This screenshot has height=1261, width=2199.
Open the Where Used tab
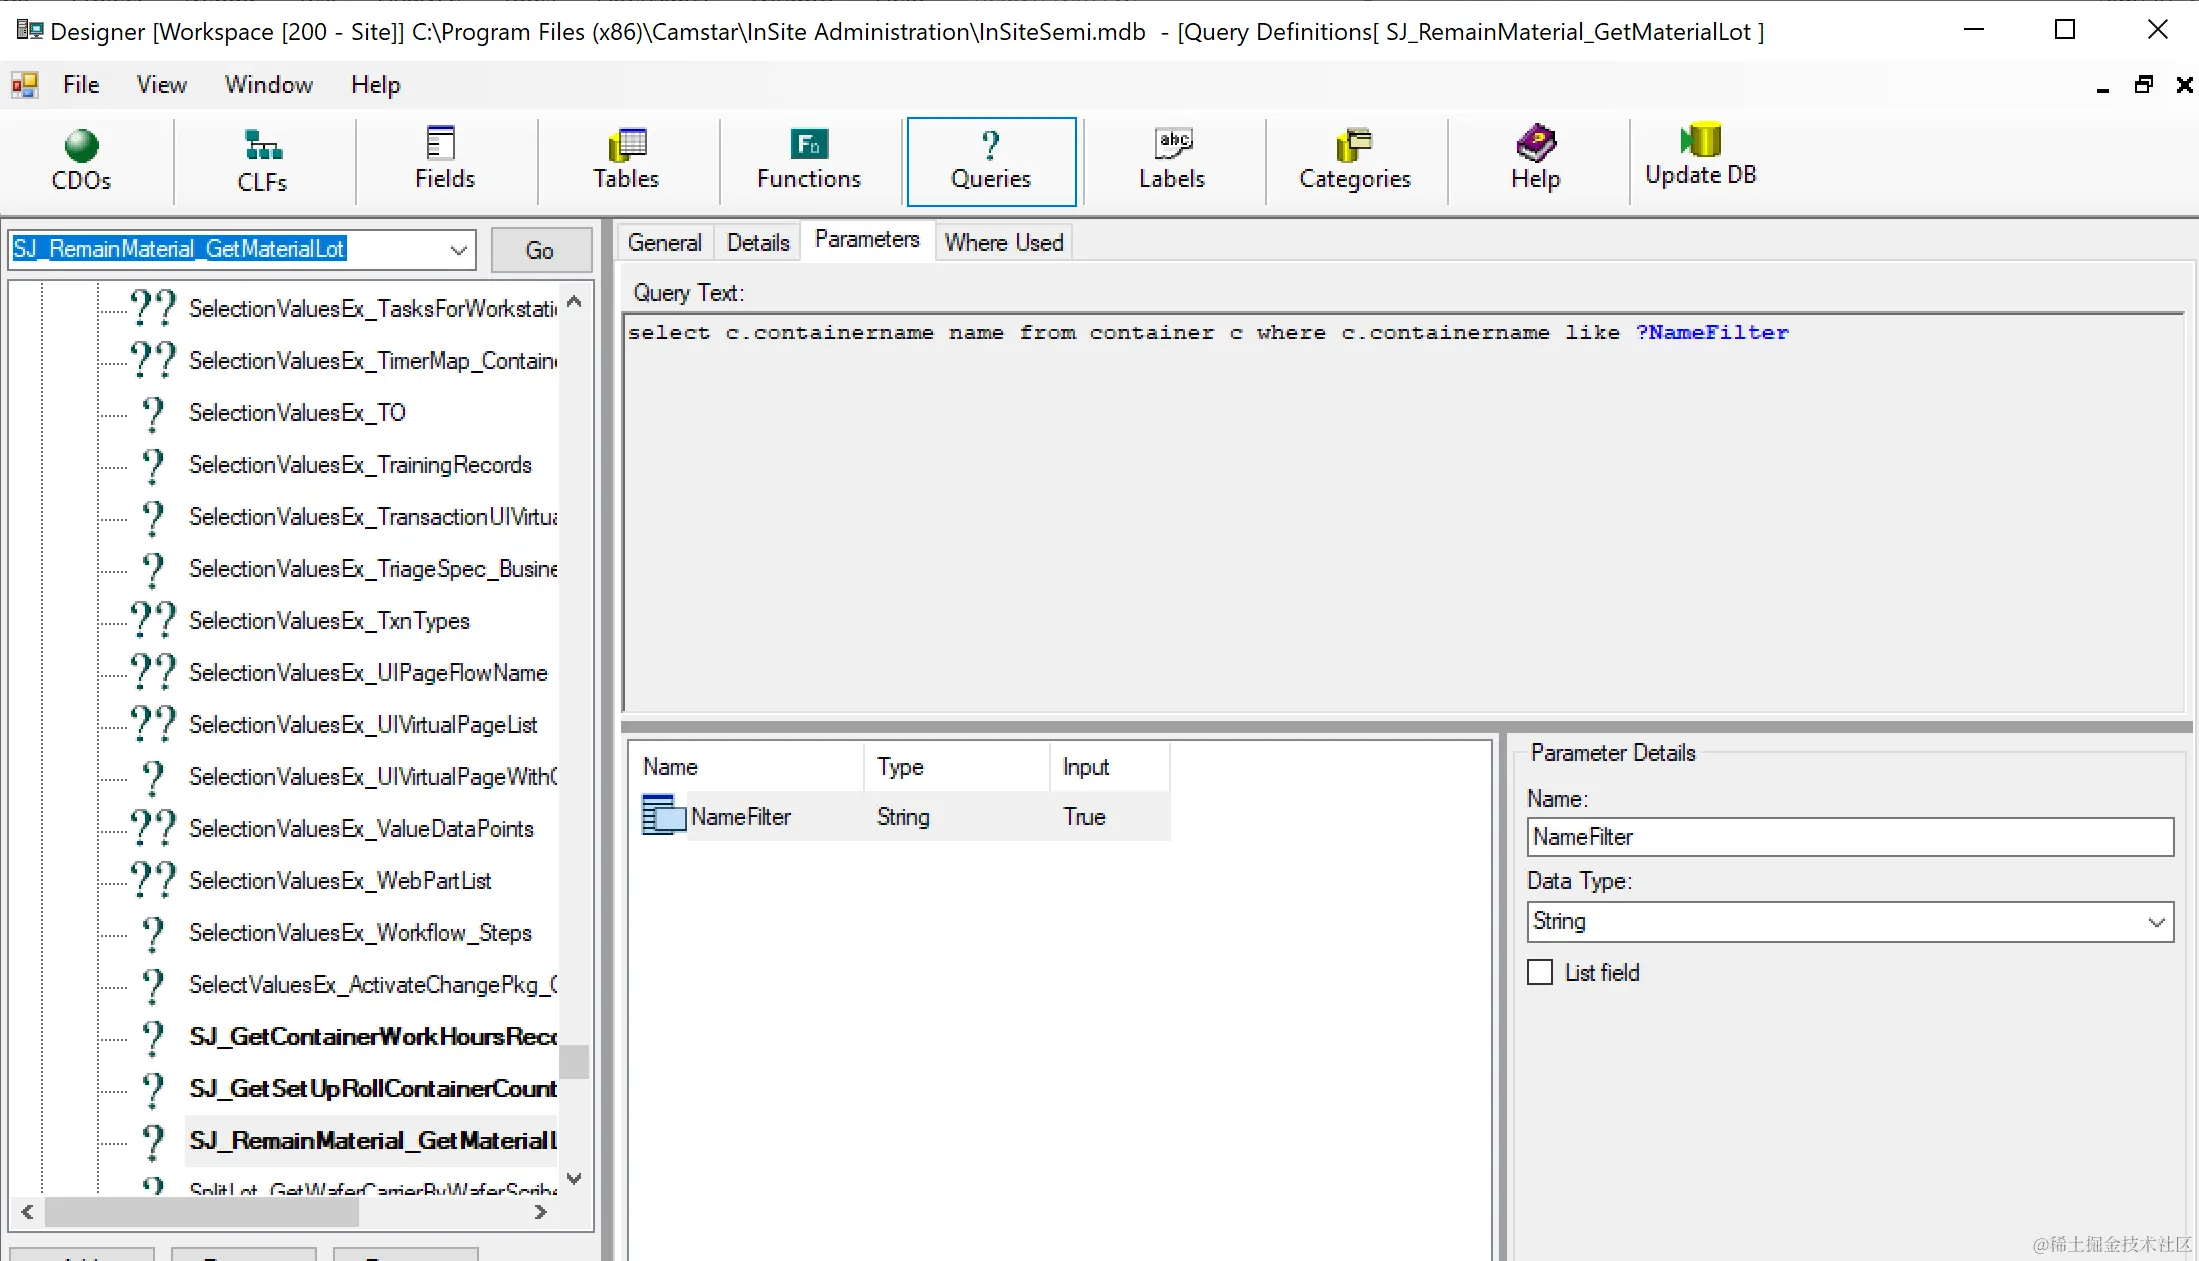coord(1003,243)
